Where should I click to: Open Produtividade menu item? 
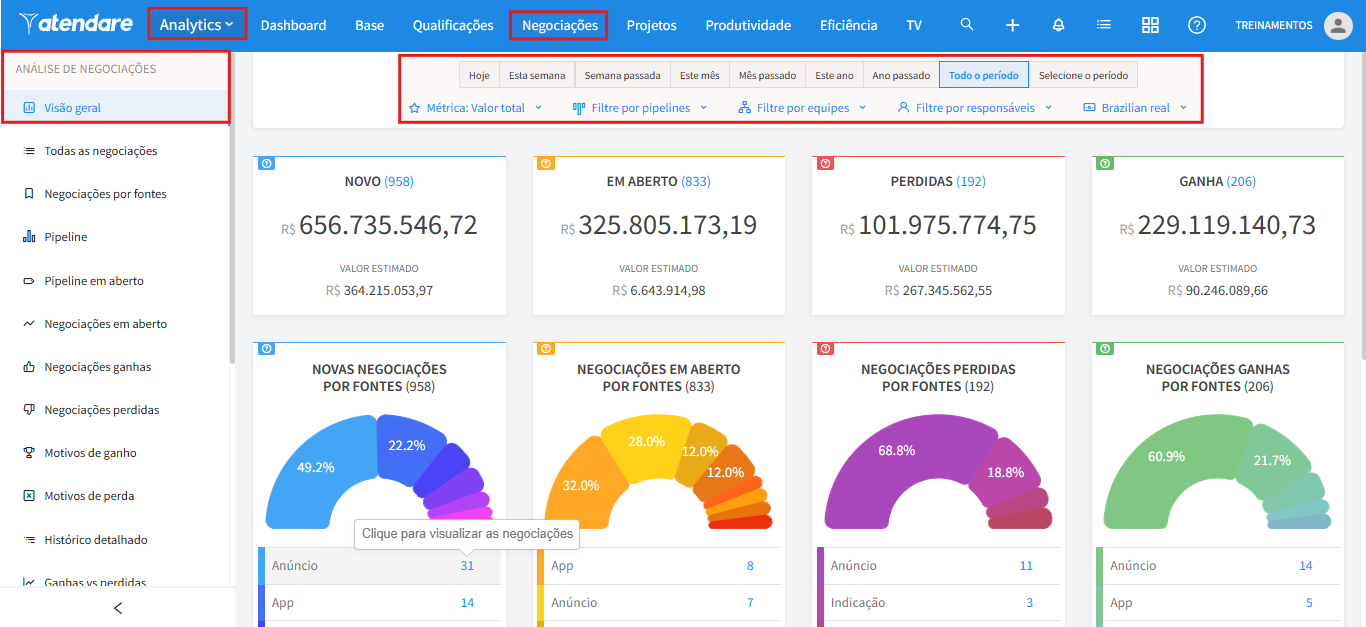[x=748, y=25]
